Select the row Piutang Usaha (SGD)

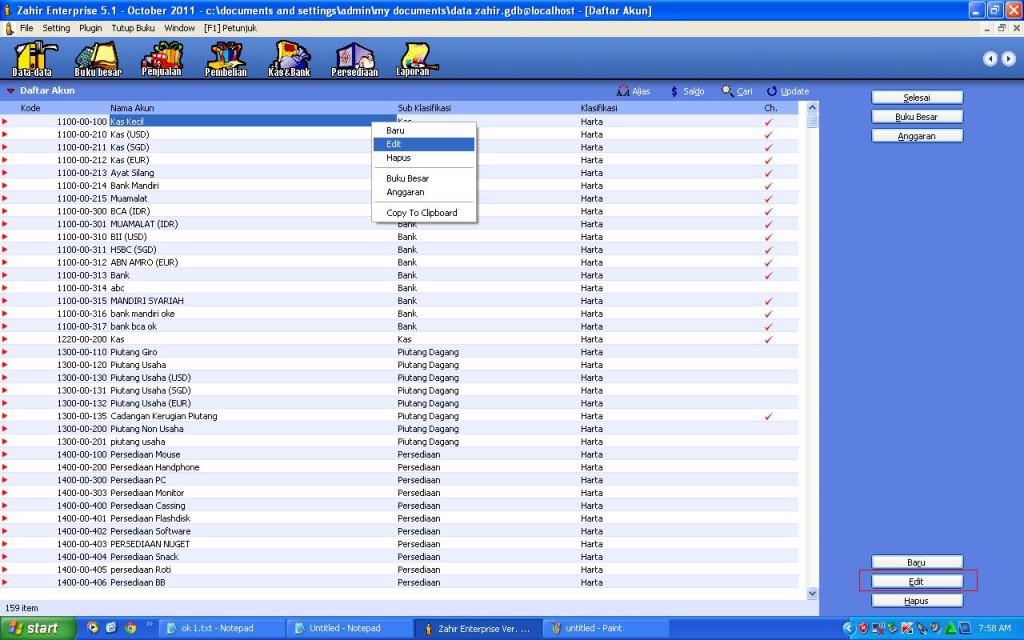click(399, 391)
